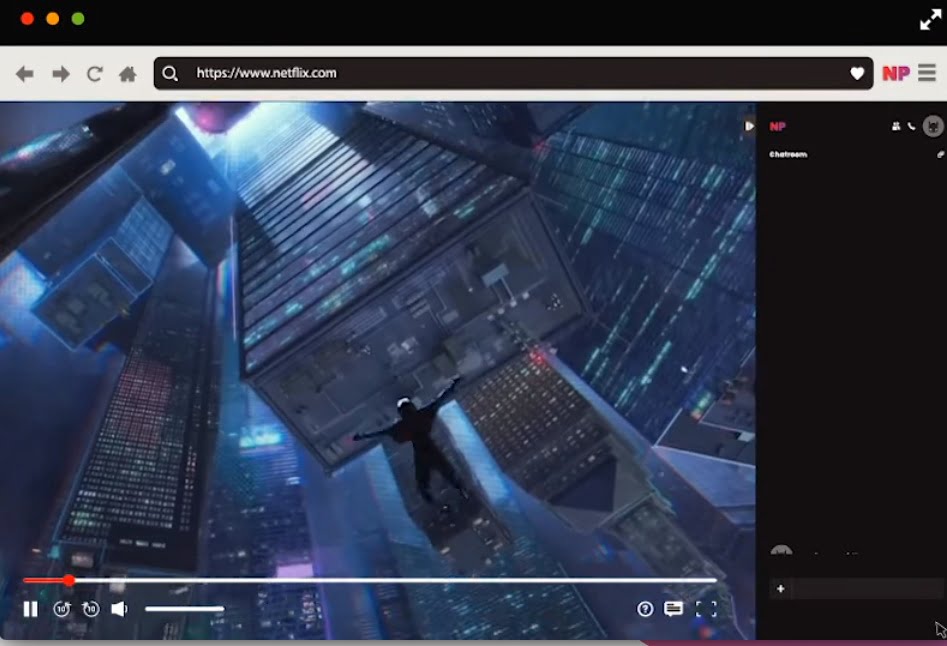This screenshot has width=947, height=646.
Task: Enter fullscreen video mode
Action: [706, 609]
